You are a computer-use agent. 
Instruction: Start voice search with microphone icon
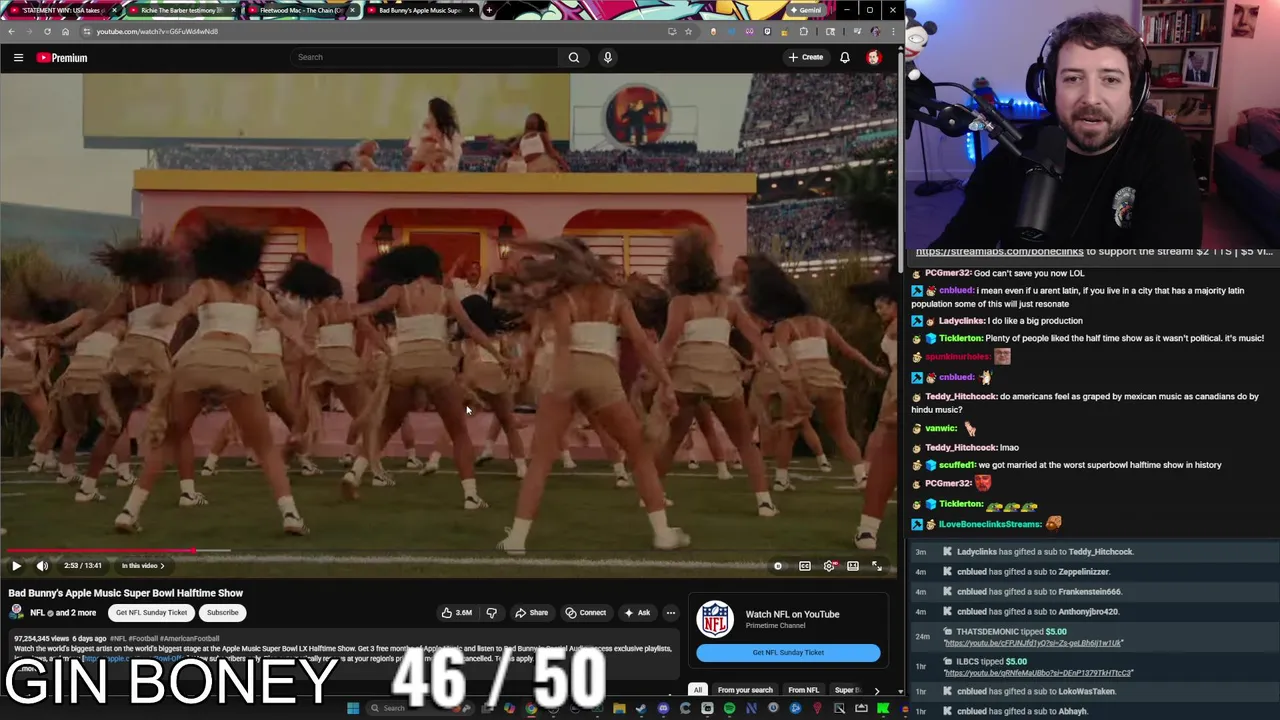pos(607,57)
